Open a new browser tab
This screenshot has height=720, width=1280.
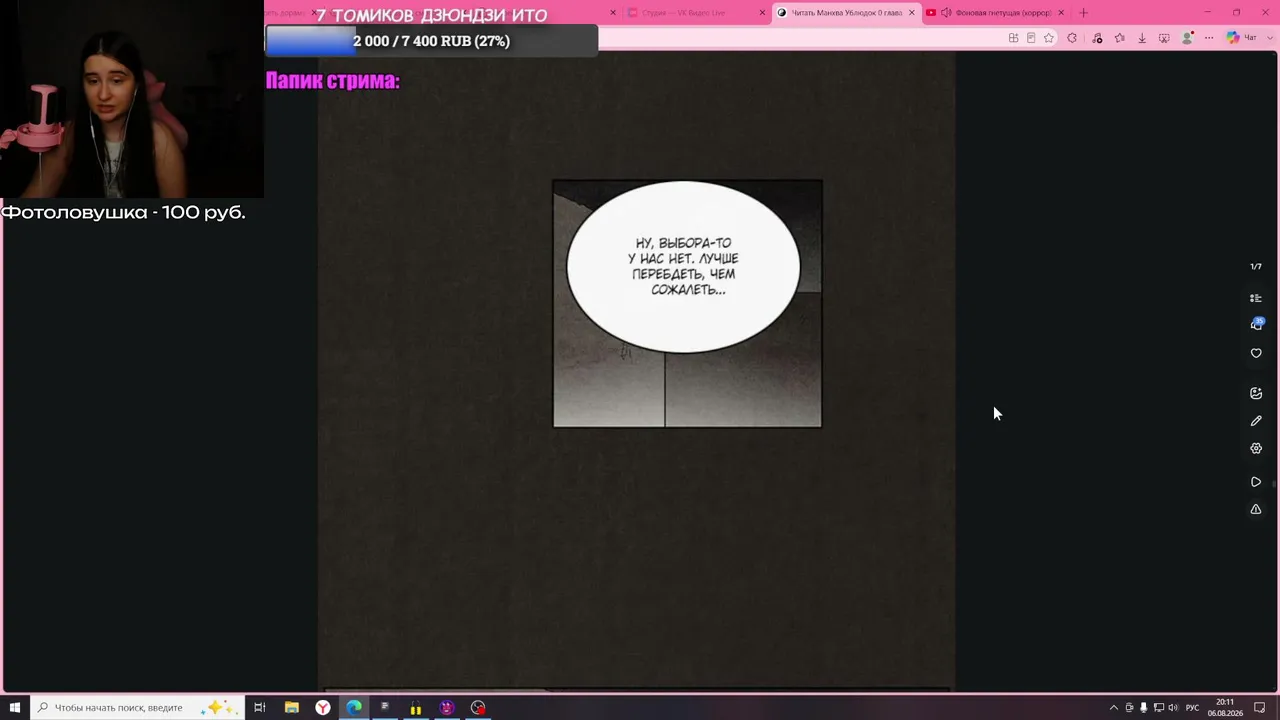[x=1083, y=13]
